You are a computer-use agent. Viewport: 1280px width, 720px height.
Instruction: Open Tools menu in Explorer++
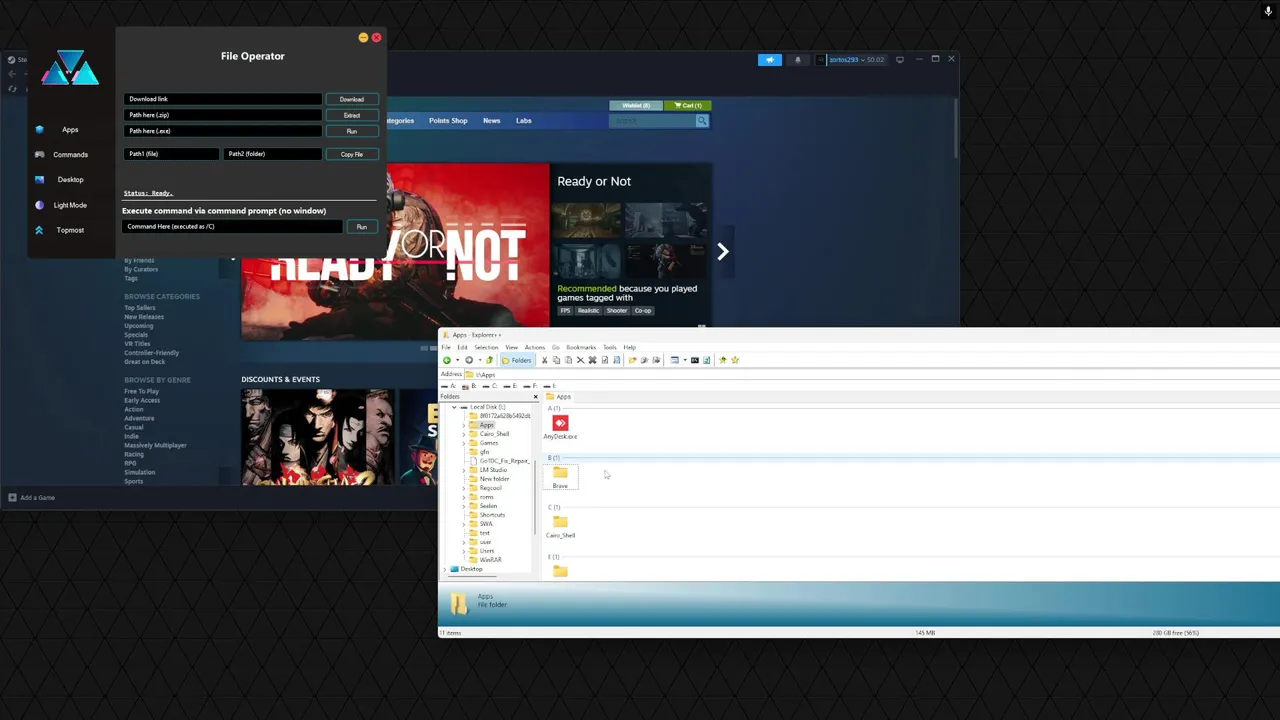[610, 347]
